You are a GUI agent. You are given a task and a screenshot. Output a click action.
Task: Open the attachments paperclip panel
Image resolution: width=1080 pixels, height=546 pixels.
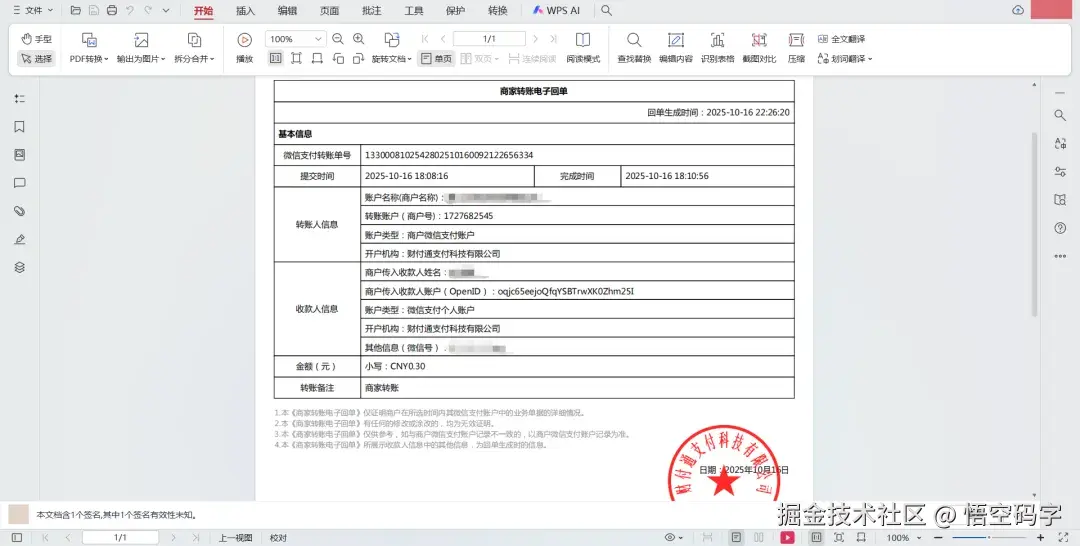tap(19, 211)
